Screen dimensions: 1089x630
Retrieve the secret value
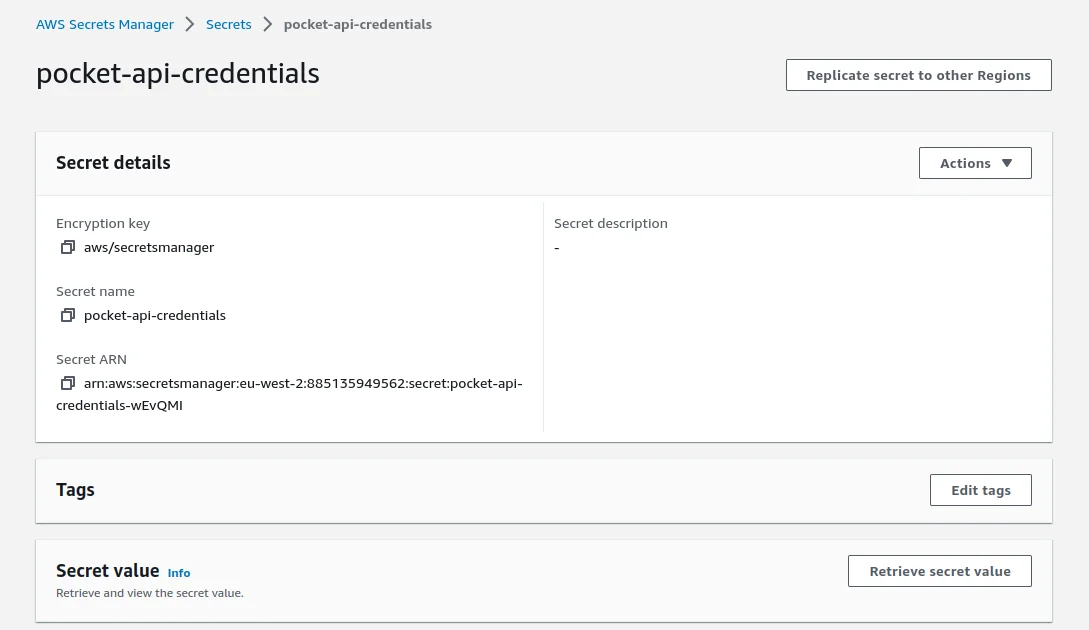pyautogui.click(x=939, y=571)
